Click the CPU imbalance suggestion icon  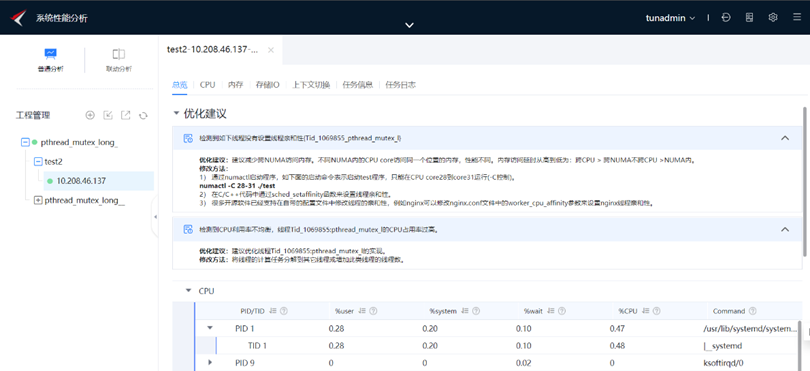[x=188, y=229]
